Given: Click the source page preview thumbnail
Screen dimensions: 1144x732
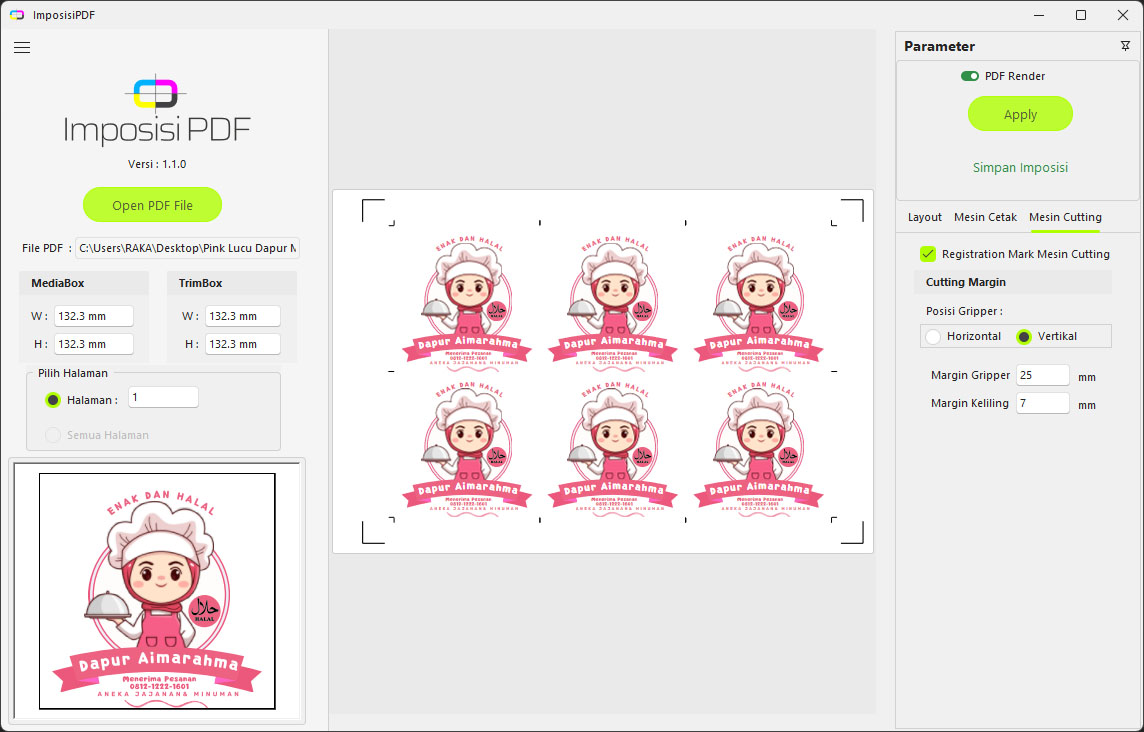Looking at the screenshot, I should 157,591.
